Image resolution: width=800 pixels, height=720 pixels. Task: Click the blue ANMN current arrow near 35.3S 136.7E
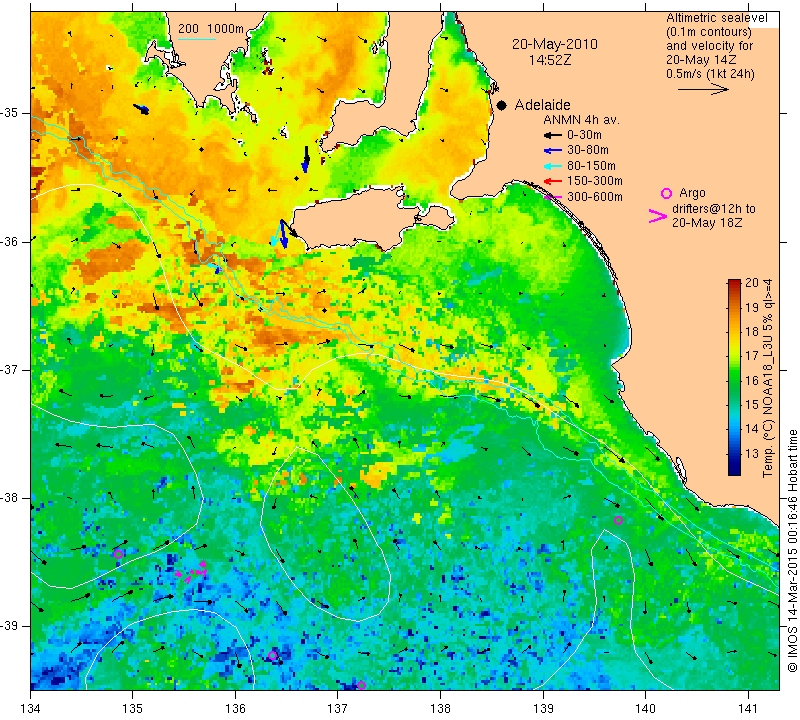[x=306, y=160]
